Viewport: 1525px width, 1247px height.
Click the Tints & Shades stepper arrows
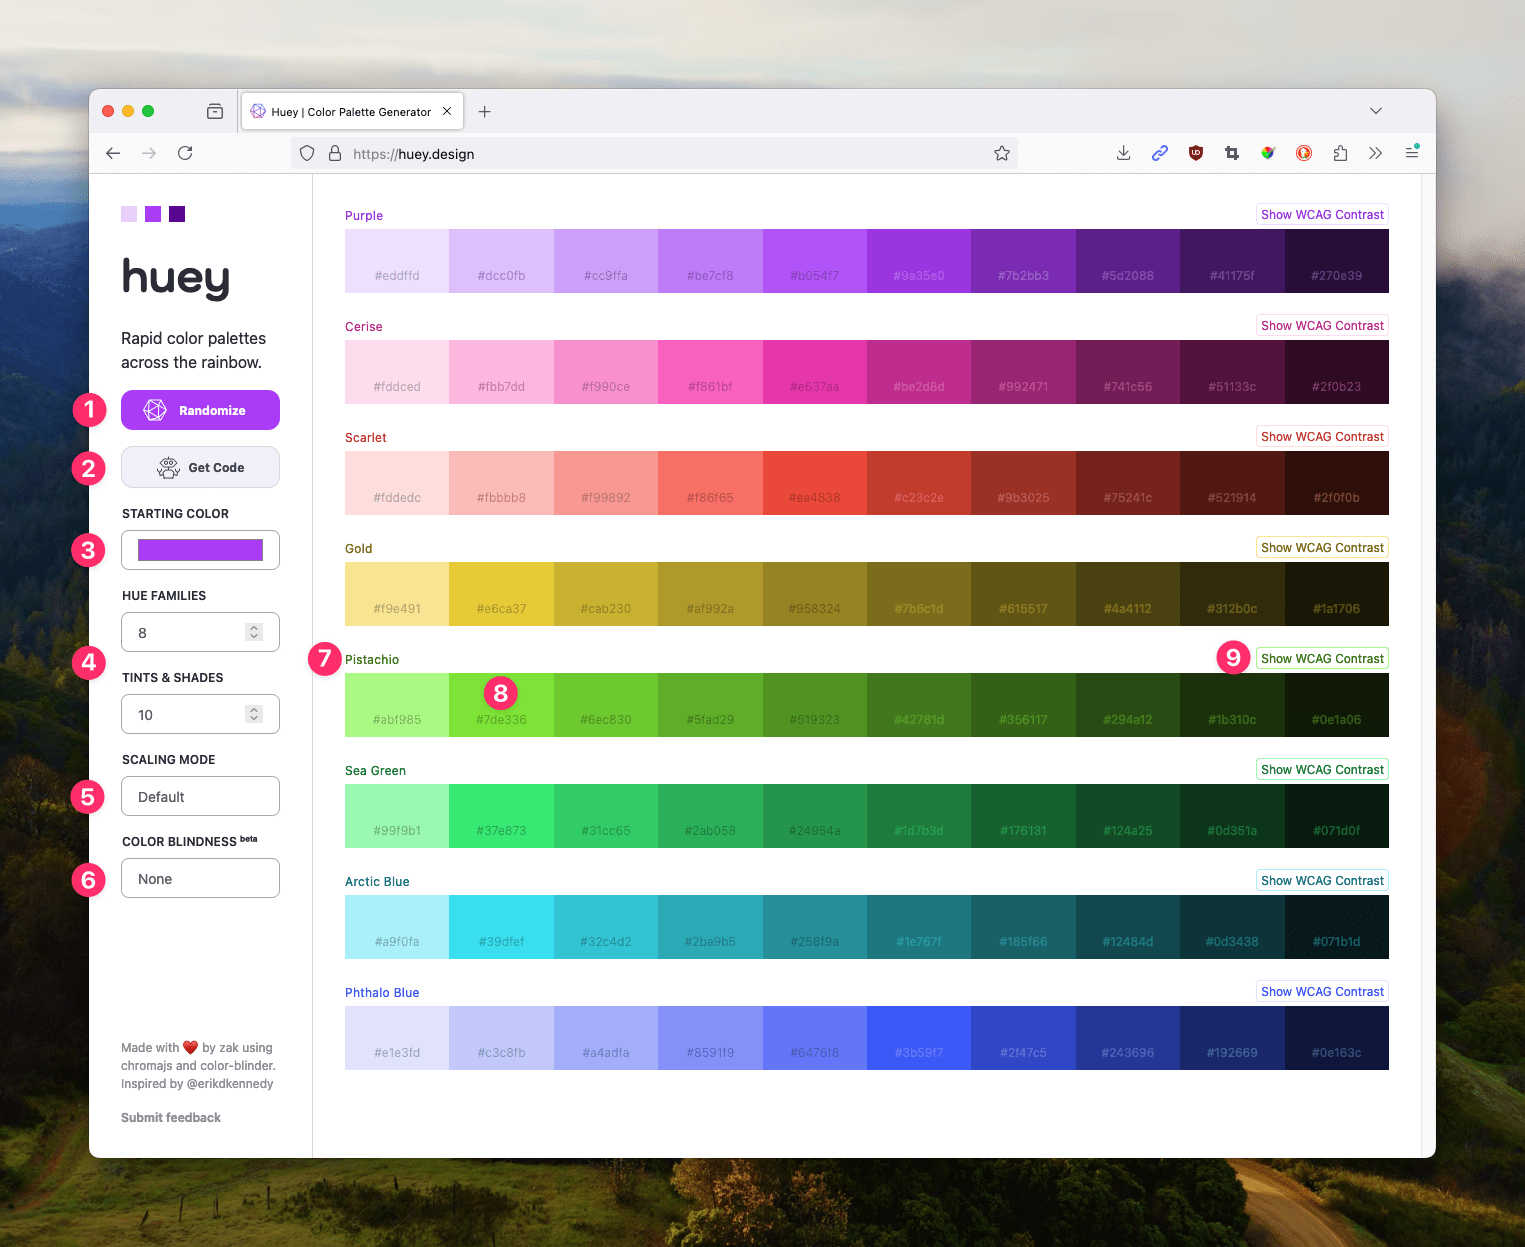pos(254,714)
